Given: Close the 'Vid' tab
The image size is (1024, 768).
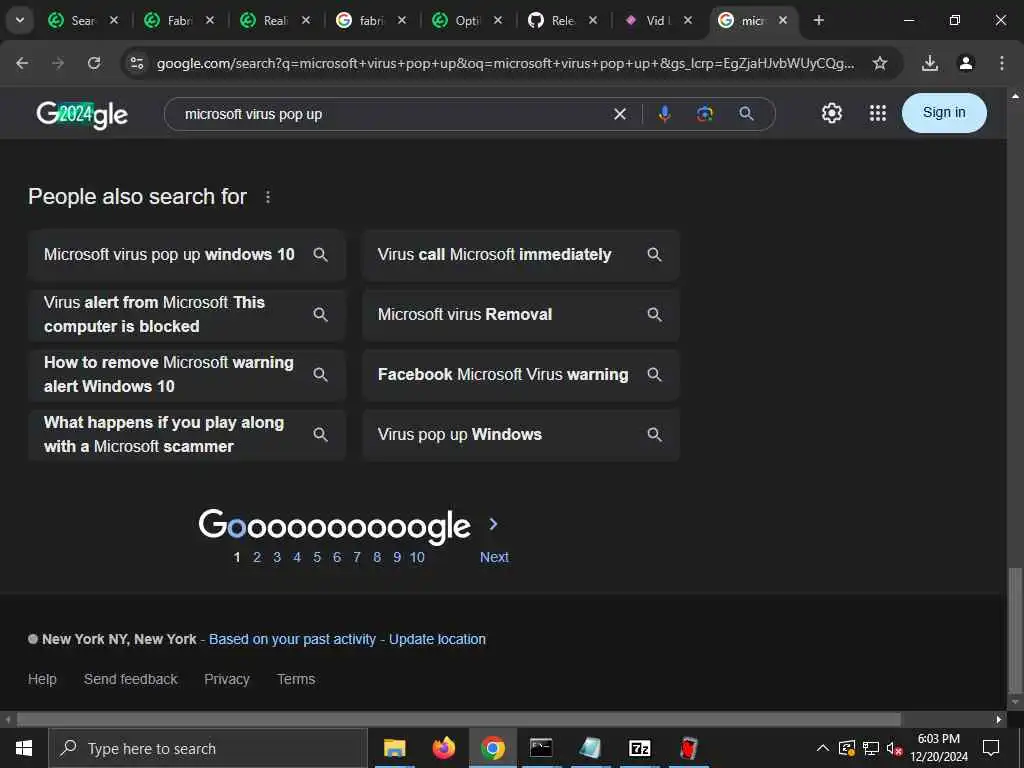Looking at the screenshot, I should pyautogui.click(x=688, y=20).
